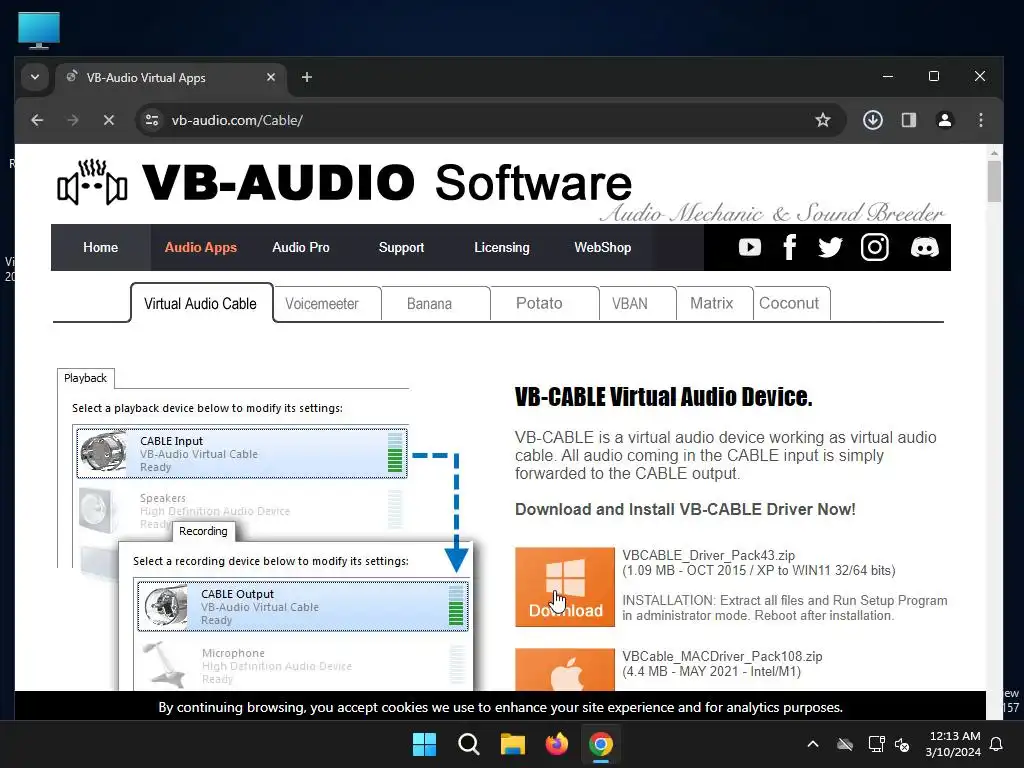Expand the tab search dropdown
1024x768 pixels.
(35, 77)
